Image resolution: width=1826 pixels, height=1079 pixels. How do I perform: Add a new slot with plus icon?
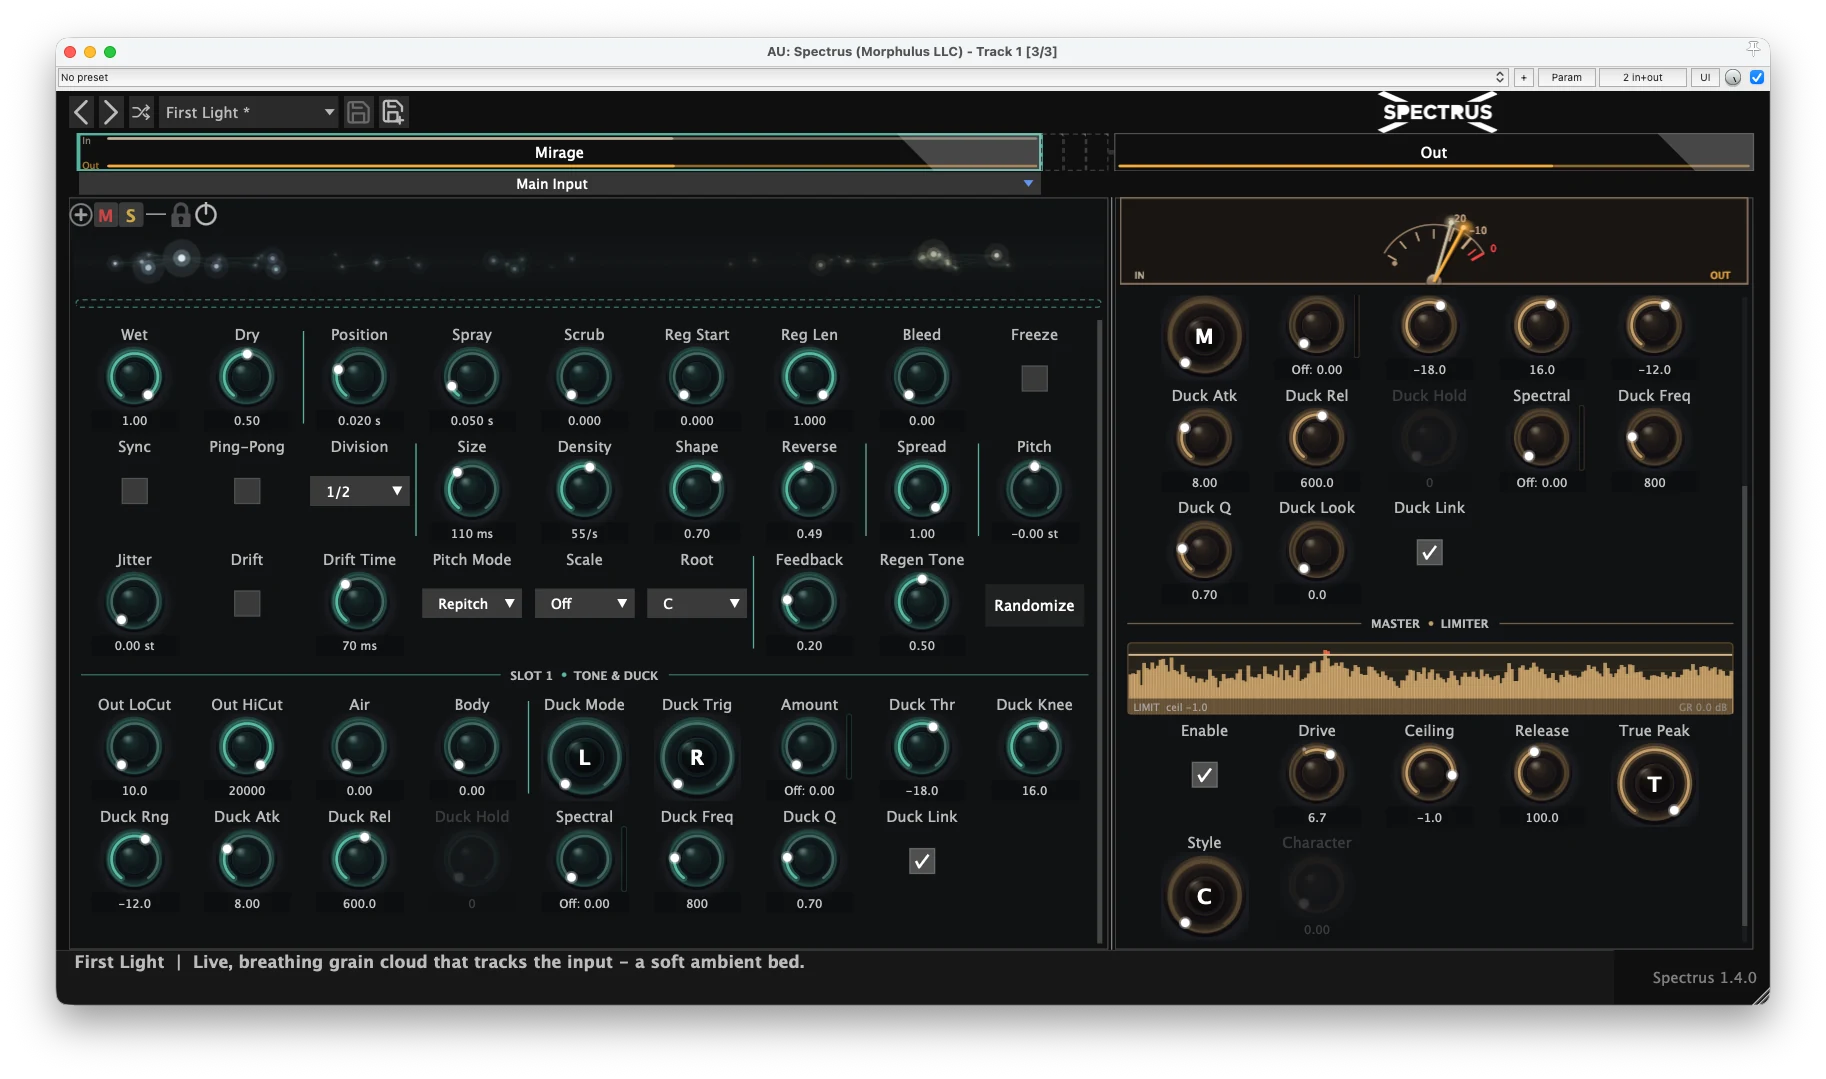point(81,214)
